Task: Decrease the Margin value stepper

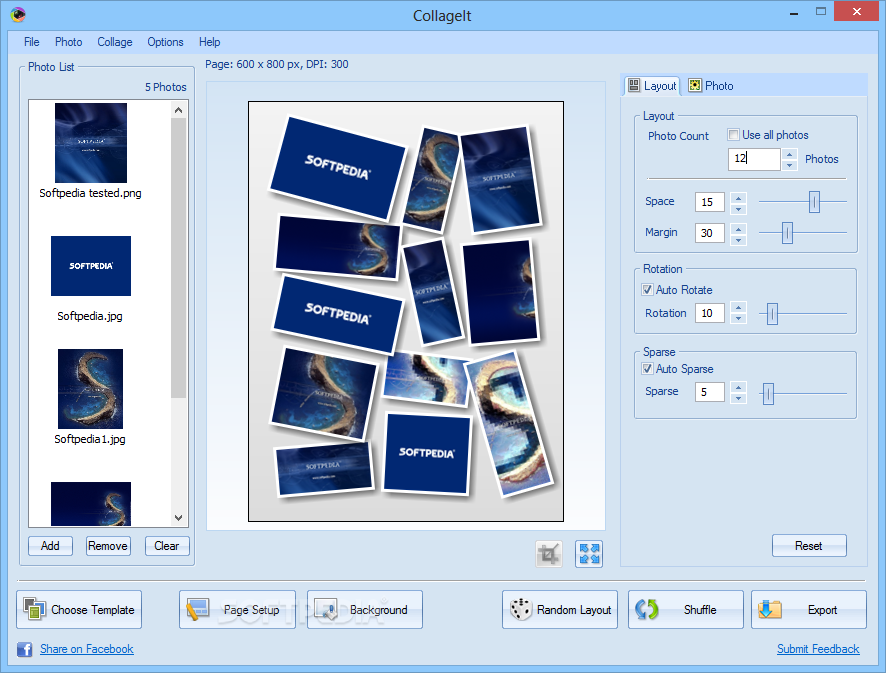Action: coord(739,240)
